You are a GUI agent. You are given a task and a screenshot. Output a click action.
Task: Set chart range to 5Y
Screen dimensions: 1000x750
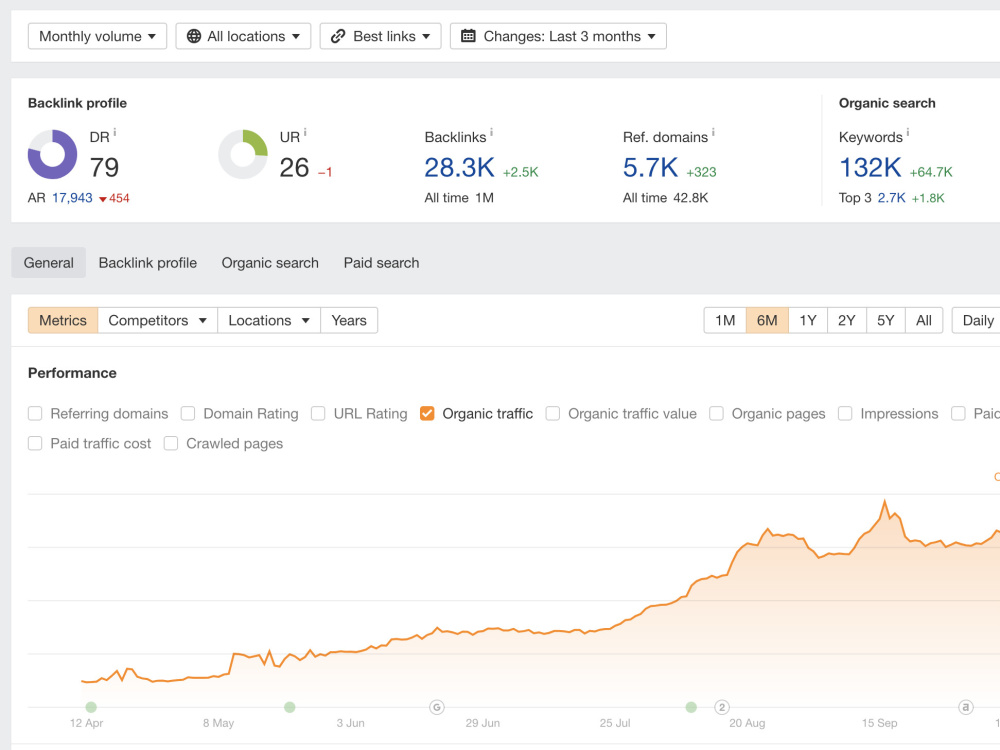click(x=886, y=320)
